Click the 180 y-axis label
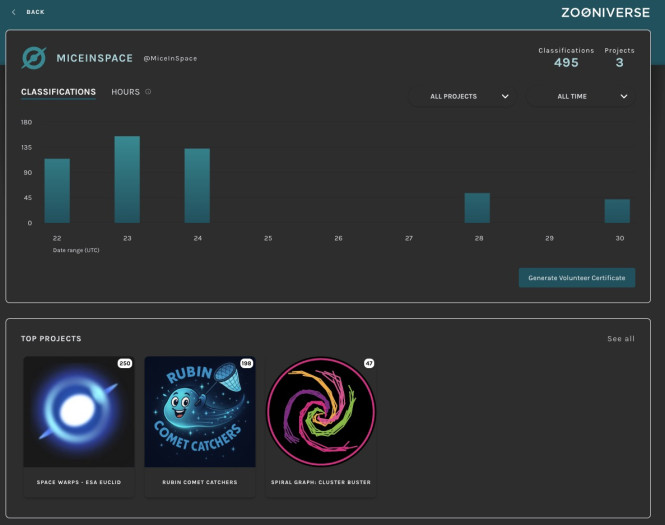 26,122
